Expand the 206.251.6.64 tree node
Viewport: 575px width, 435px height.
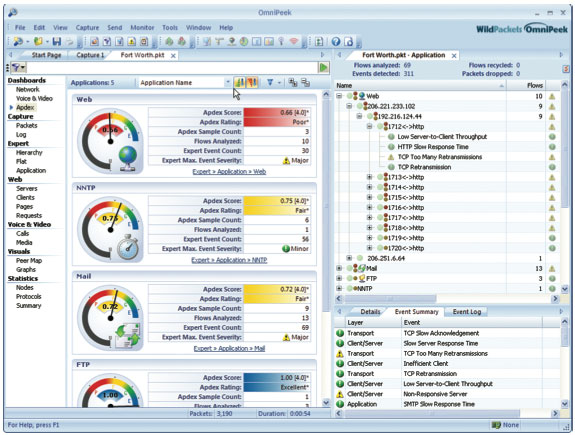pos(349,258)
